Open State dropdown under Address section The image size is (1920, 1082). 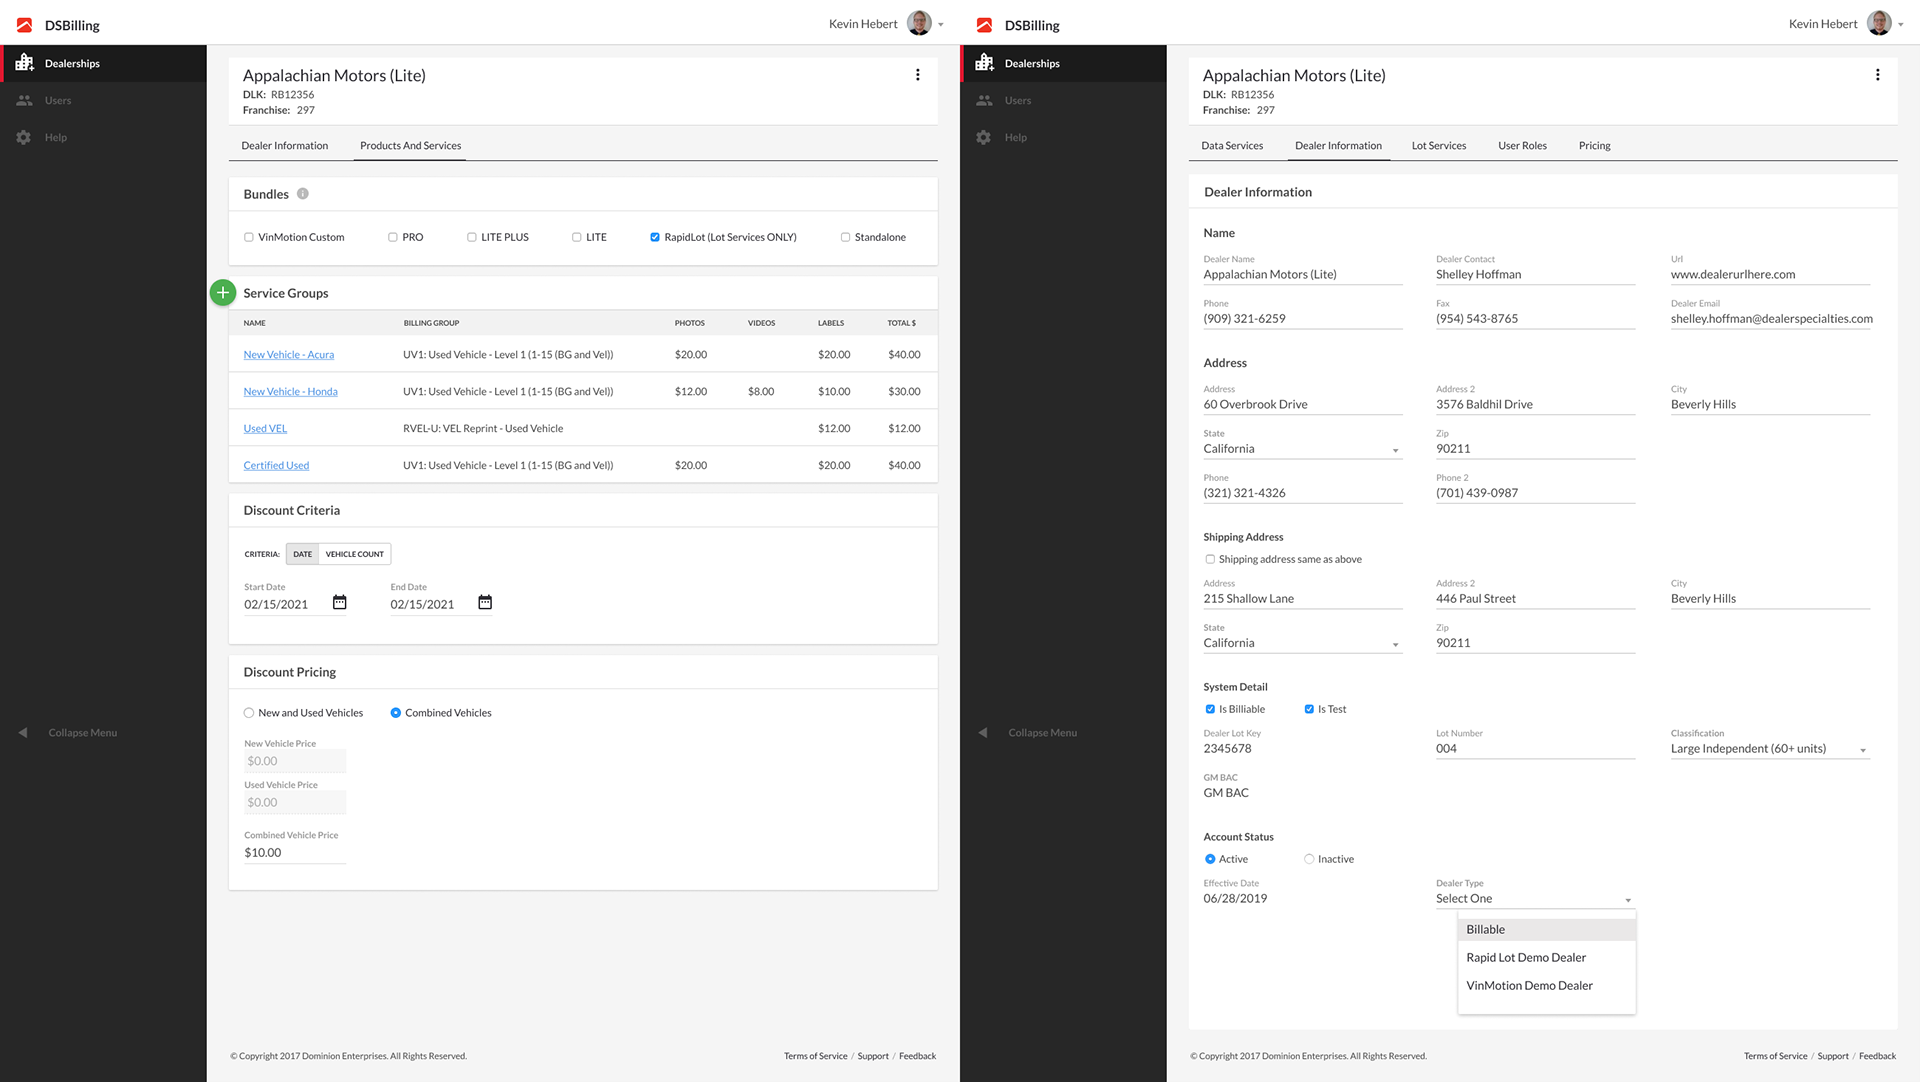1301,449
